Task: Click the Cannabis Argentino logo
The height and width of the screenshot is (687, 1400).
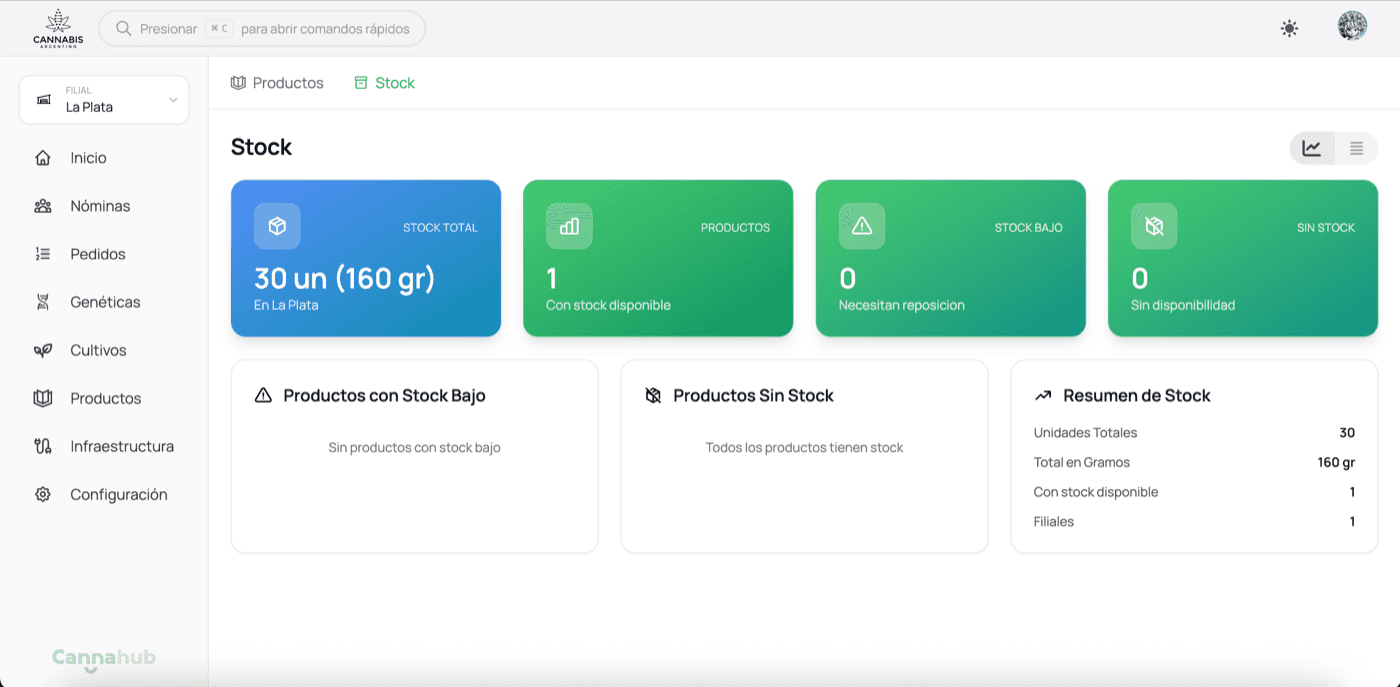Action: [57, 28]
